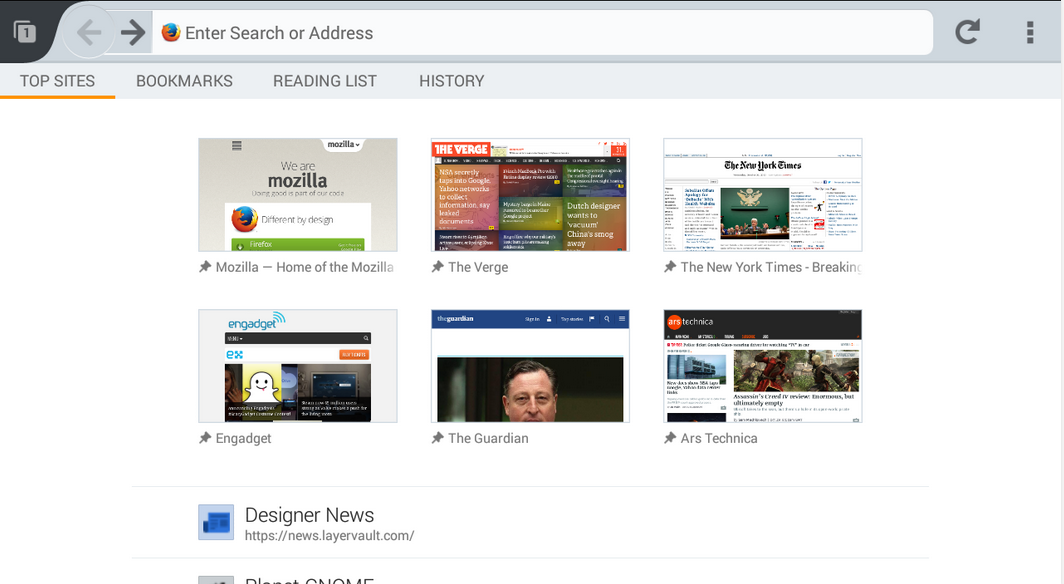The height and width of the screenshot is (584, 1064).
Task: Toggle the pin next to The Guardian
Action: [x=437, y=438]
